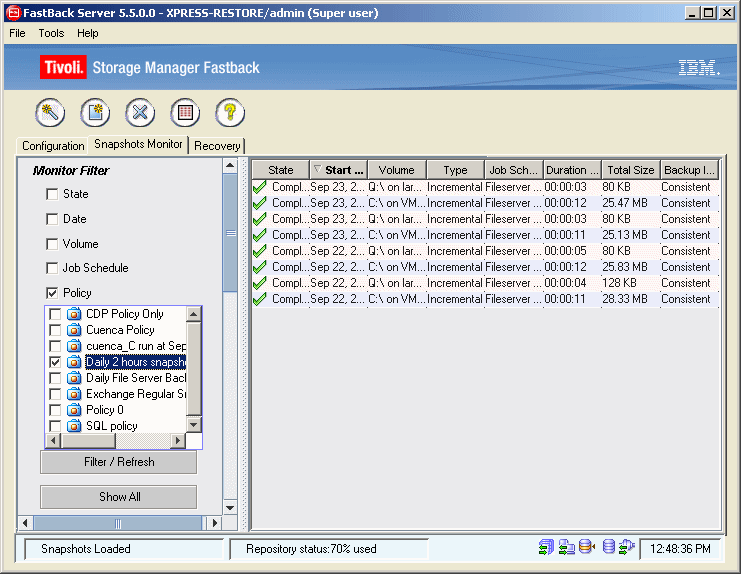The height and width of the screenshot is (574, 741).
Task: Click the Volume column header
Action: 396,170
